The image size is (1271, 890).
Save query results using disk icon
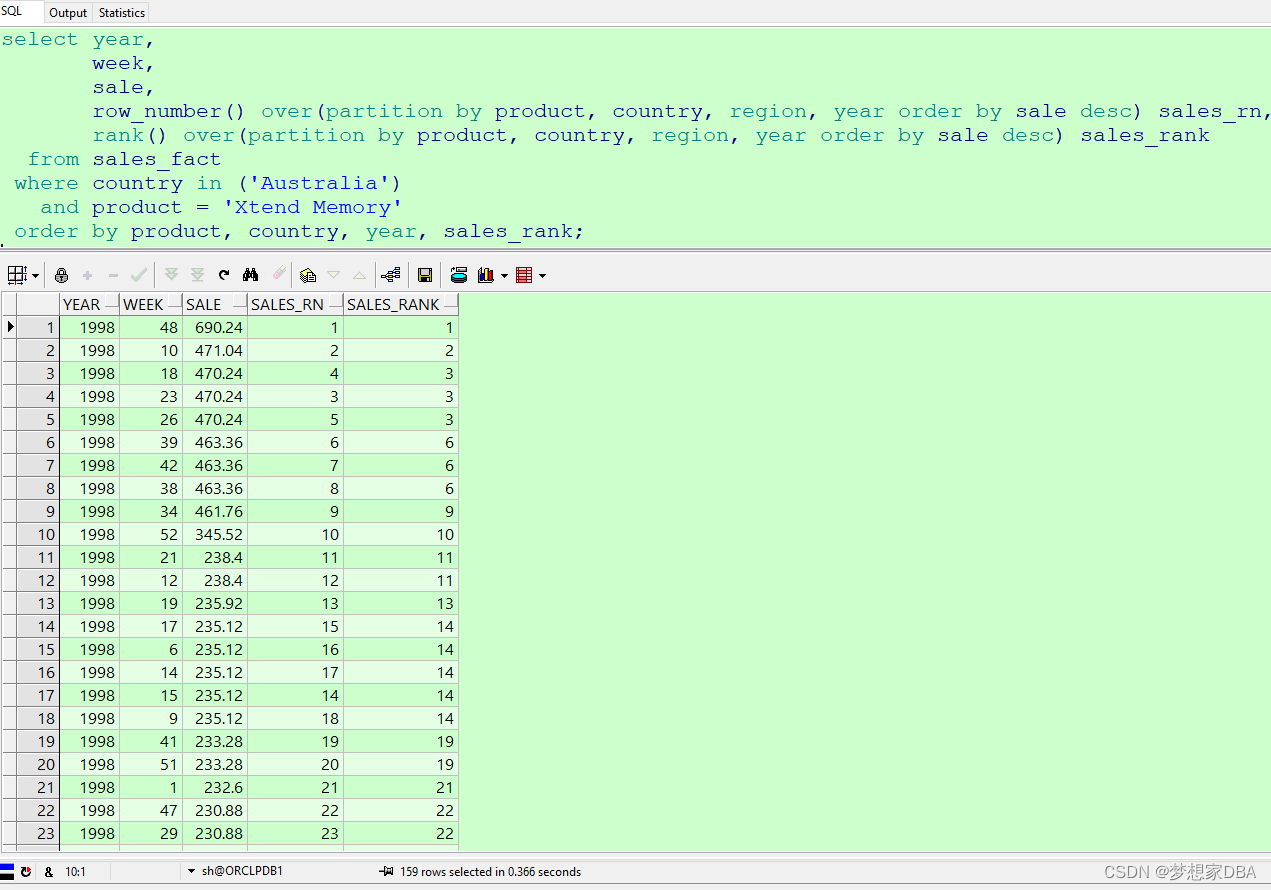[425, 275]
